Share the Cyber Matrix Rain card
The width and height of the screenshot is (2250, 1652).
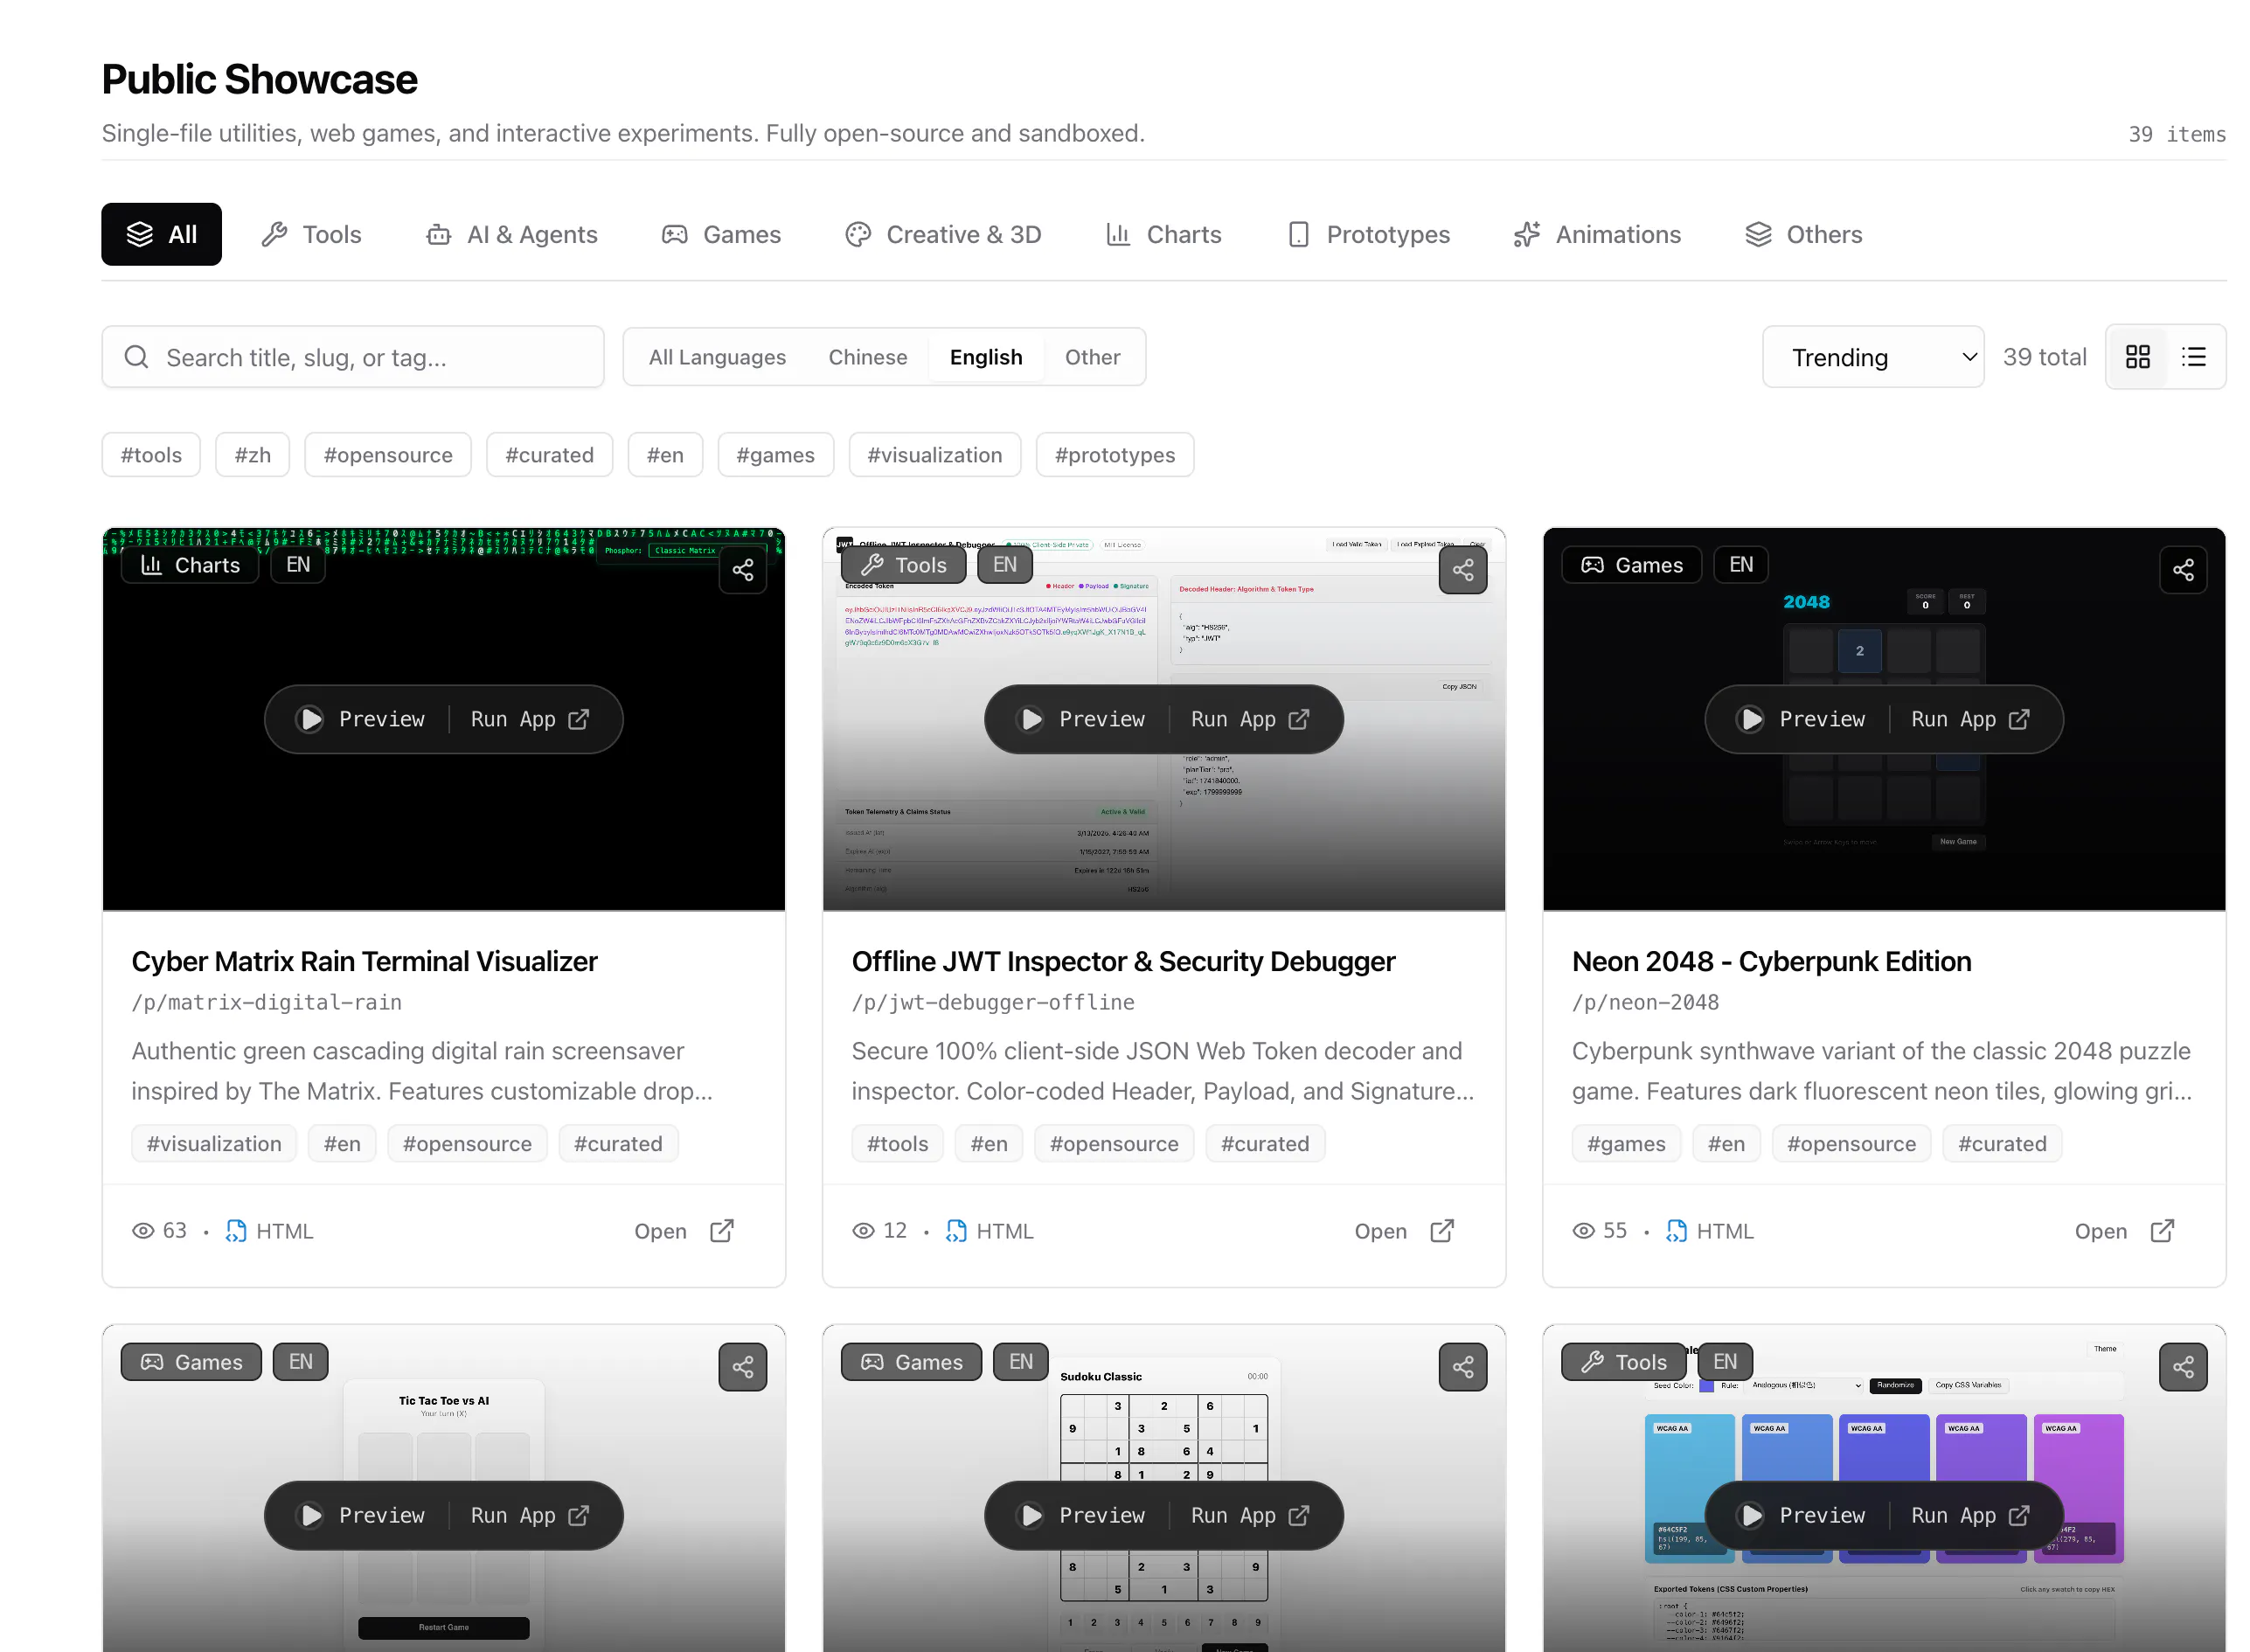[x=742, y=570]
